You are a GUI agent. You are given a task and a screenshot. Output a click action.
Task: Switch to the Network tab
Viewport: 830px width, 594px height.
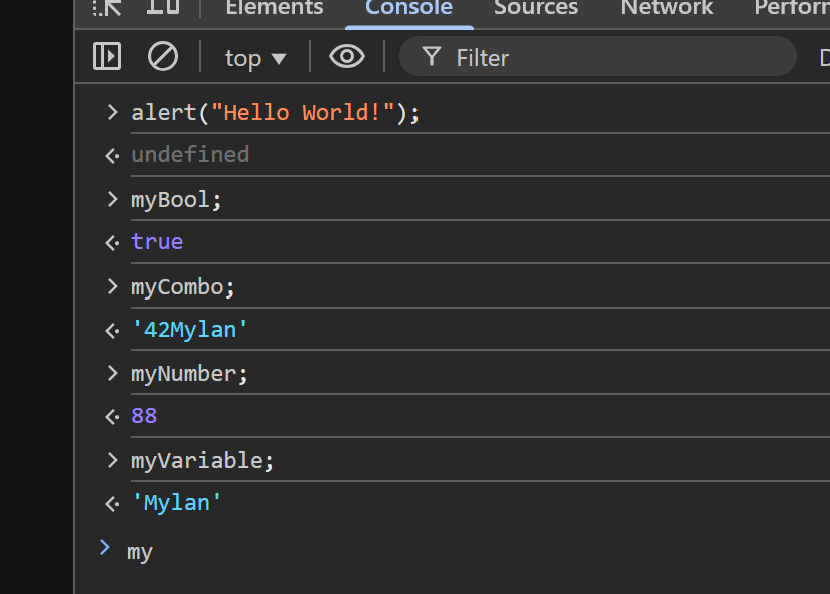pos(666,10)
